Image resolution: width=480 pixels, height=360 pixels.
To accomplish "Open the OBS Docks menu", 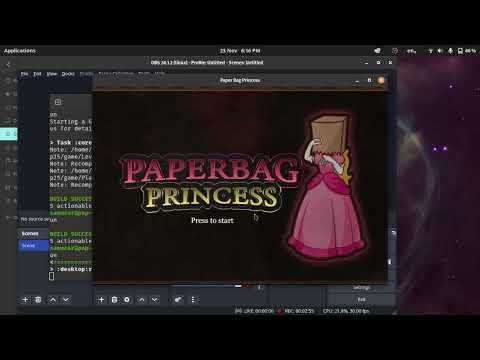I will 68,74.
